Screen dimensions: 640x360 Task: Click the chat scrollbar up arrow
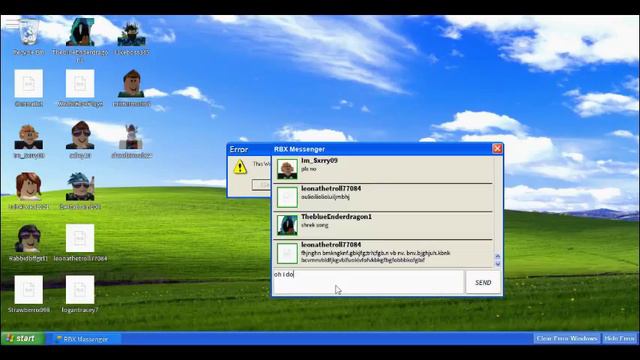tap(498, 257)
